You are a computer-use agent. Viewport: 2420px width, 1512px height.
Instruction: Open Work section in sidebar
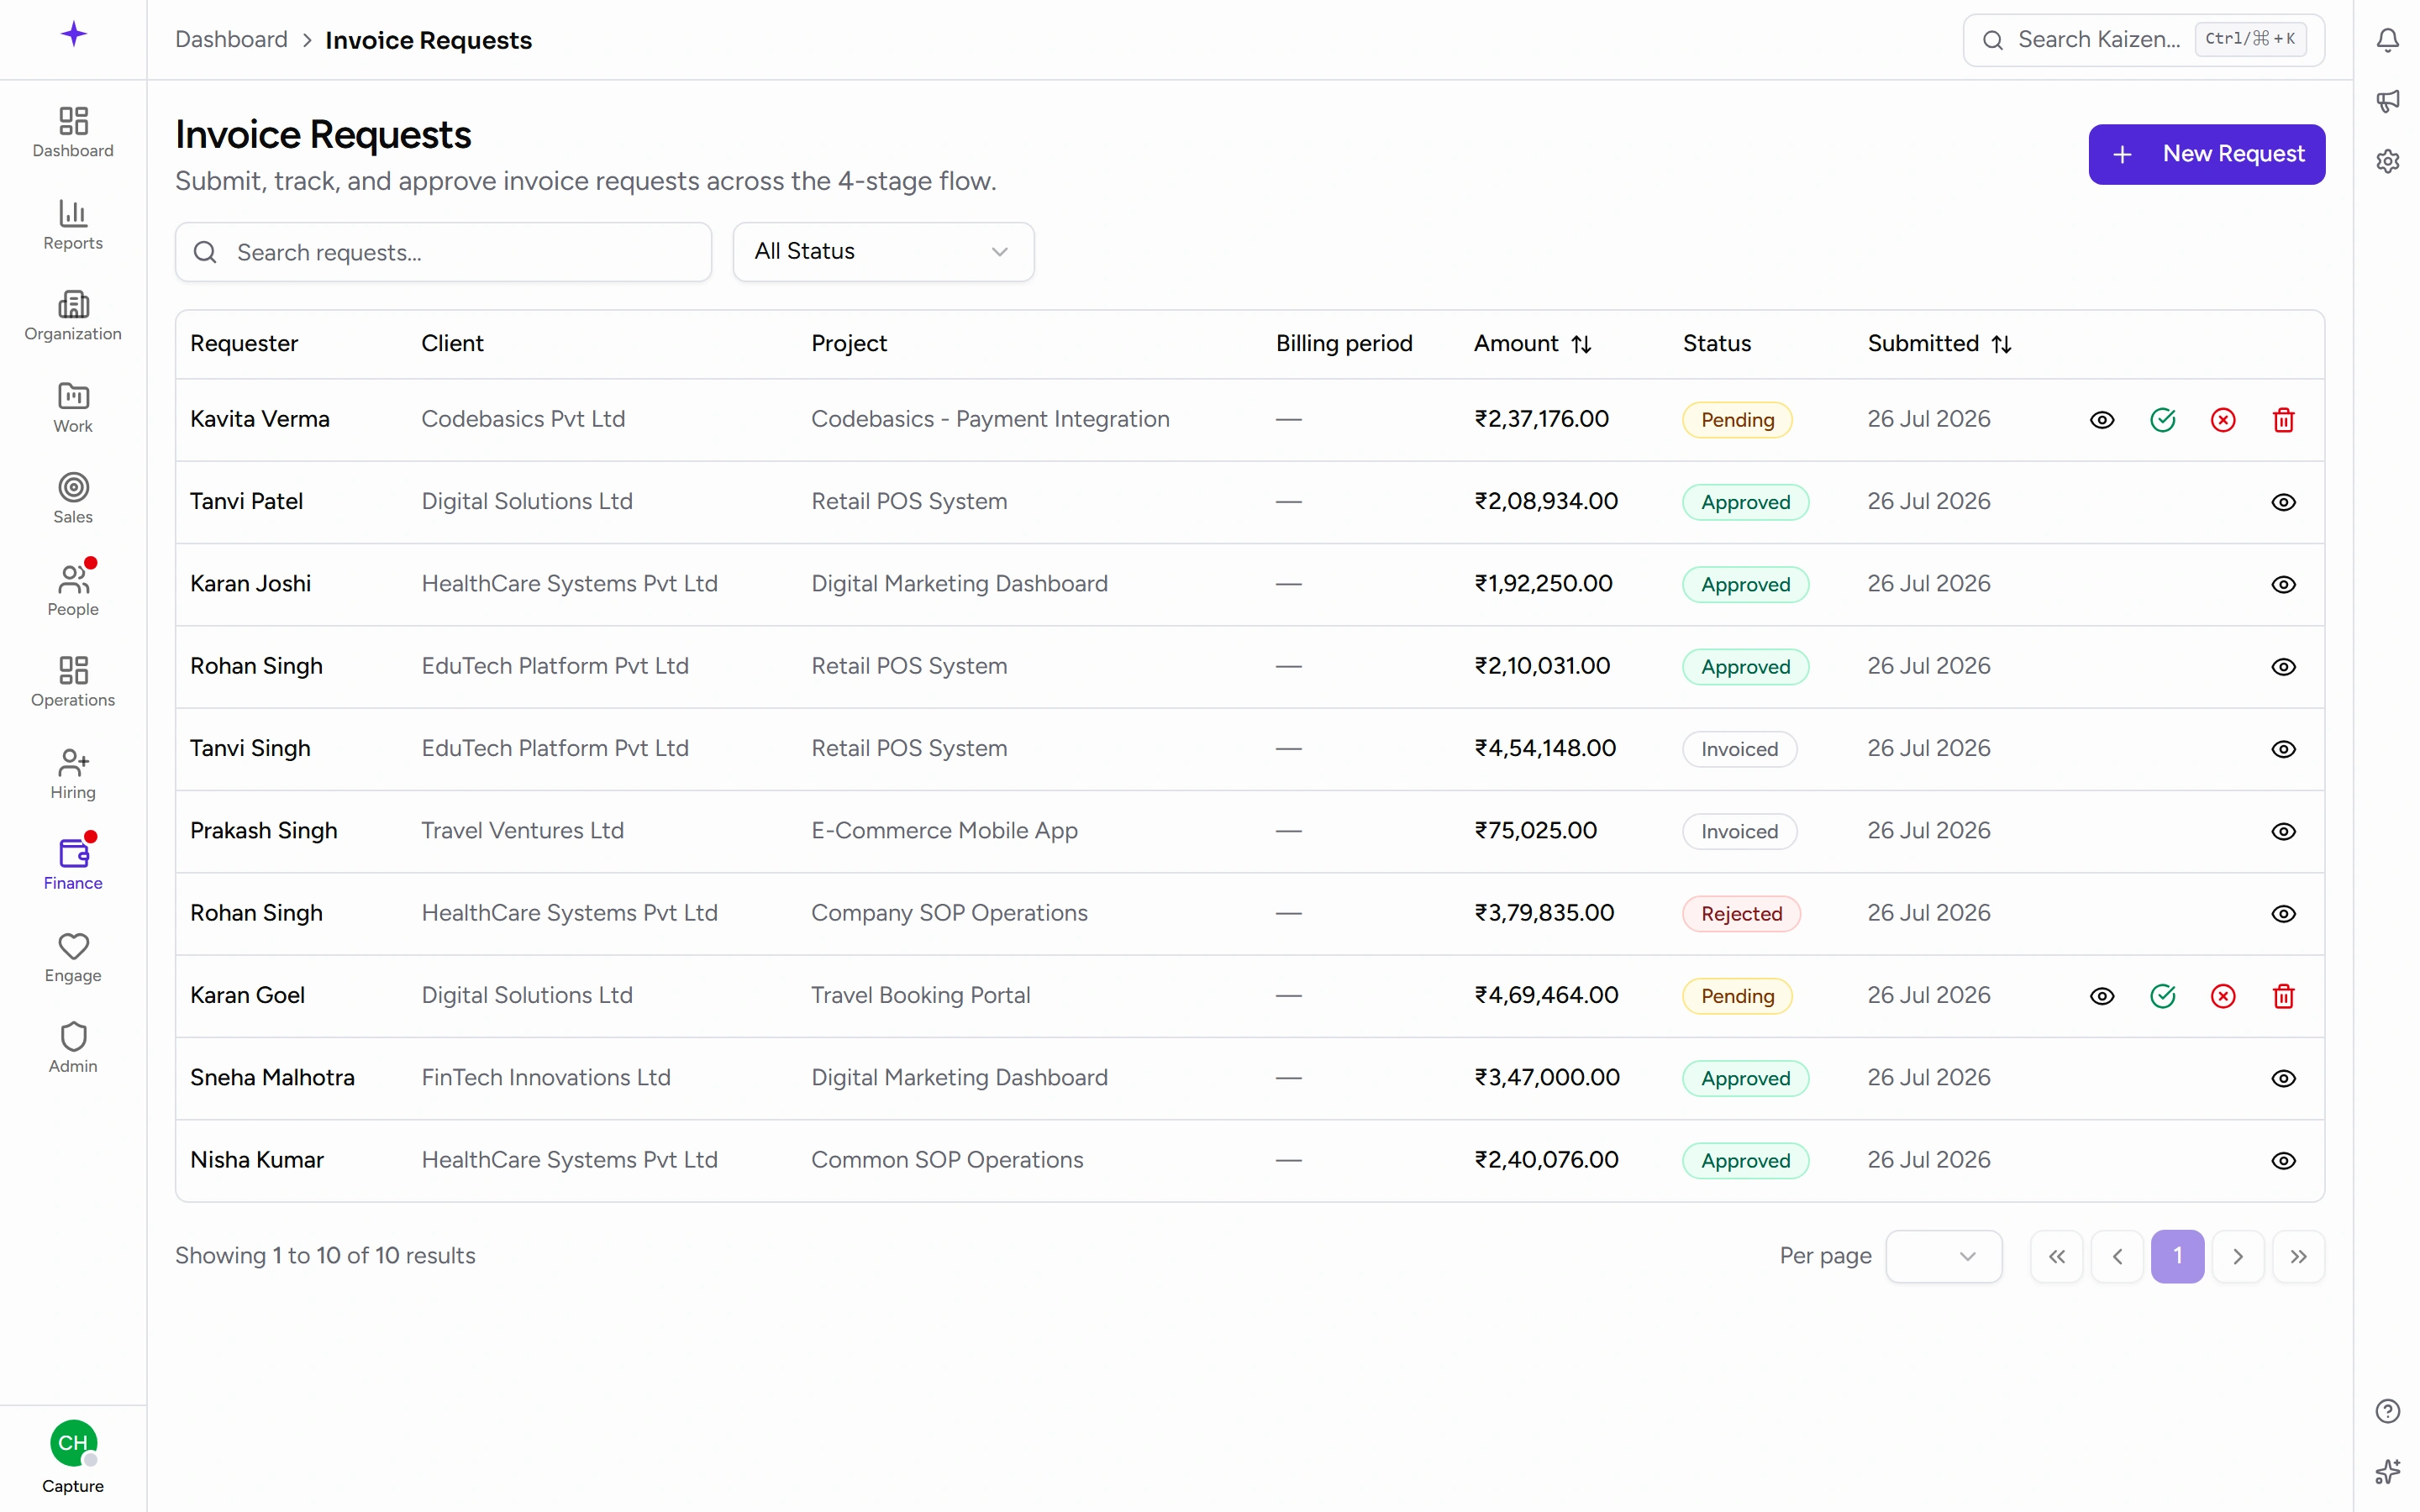pyautogui.click(x=73, y=408)
